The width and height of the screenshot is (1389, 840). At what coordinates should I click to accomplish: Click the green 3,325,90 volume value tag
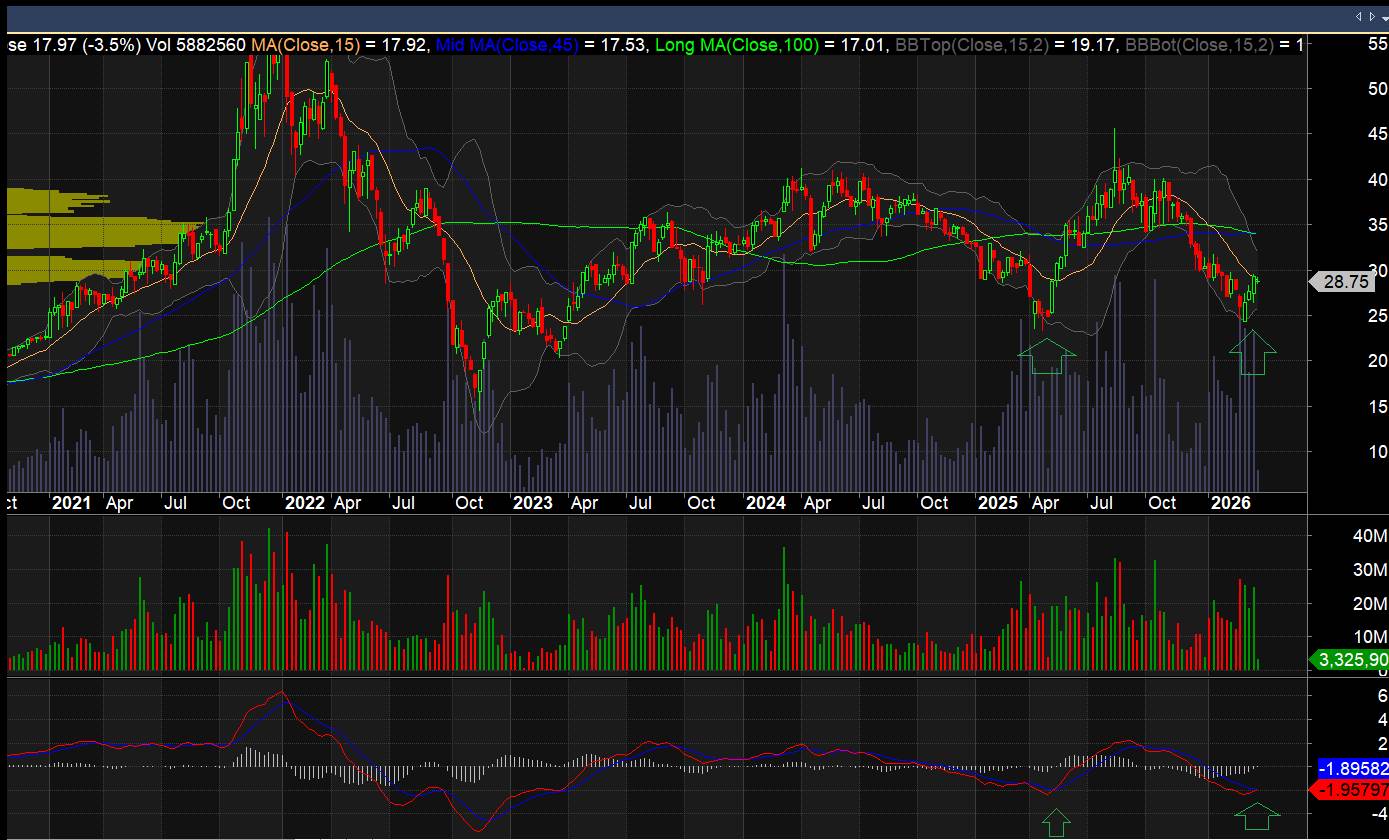[1350, 660]
